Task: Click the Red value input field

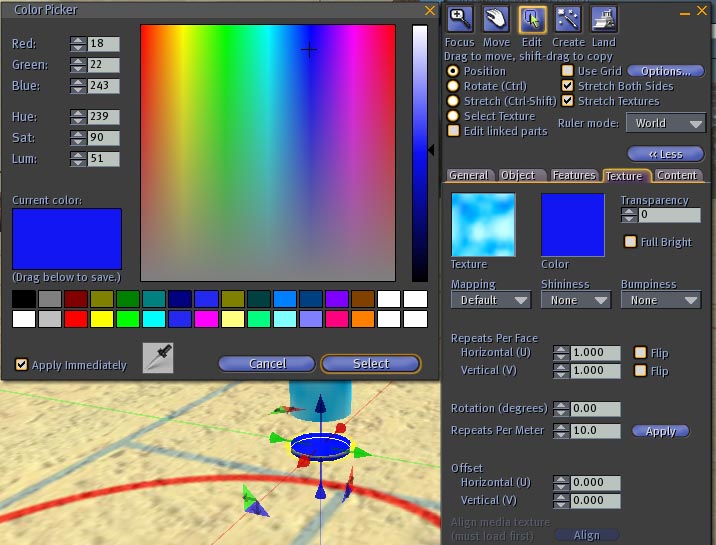Action: pyautogui.click(x=104, y=44)
